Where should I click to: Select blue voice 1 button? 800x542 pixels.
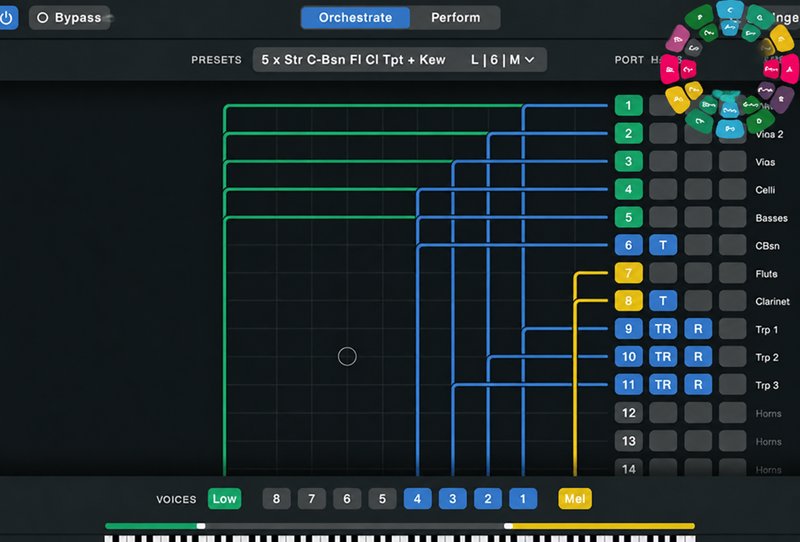coord(523,499)
